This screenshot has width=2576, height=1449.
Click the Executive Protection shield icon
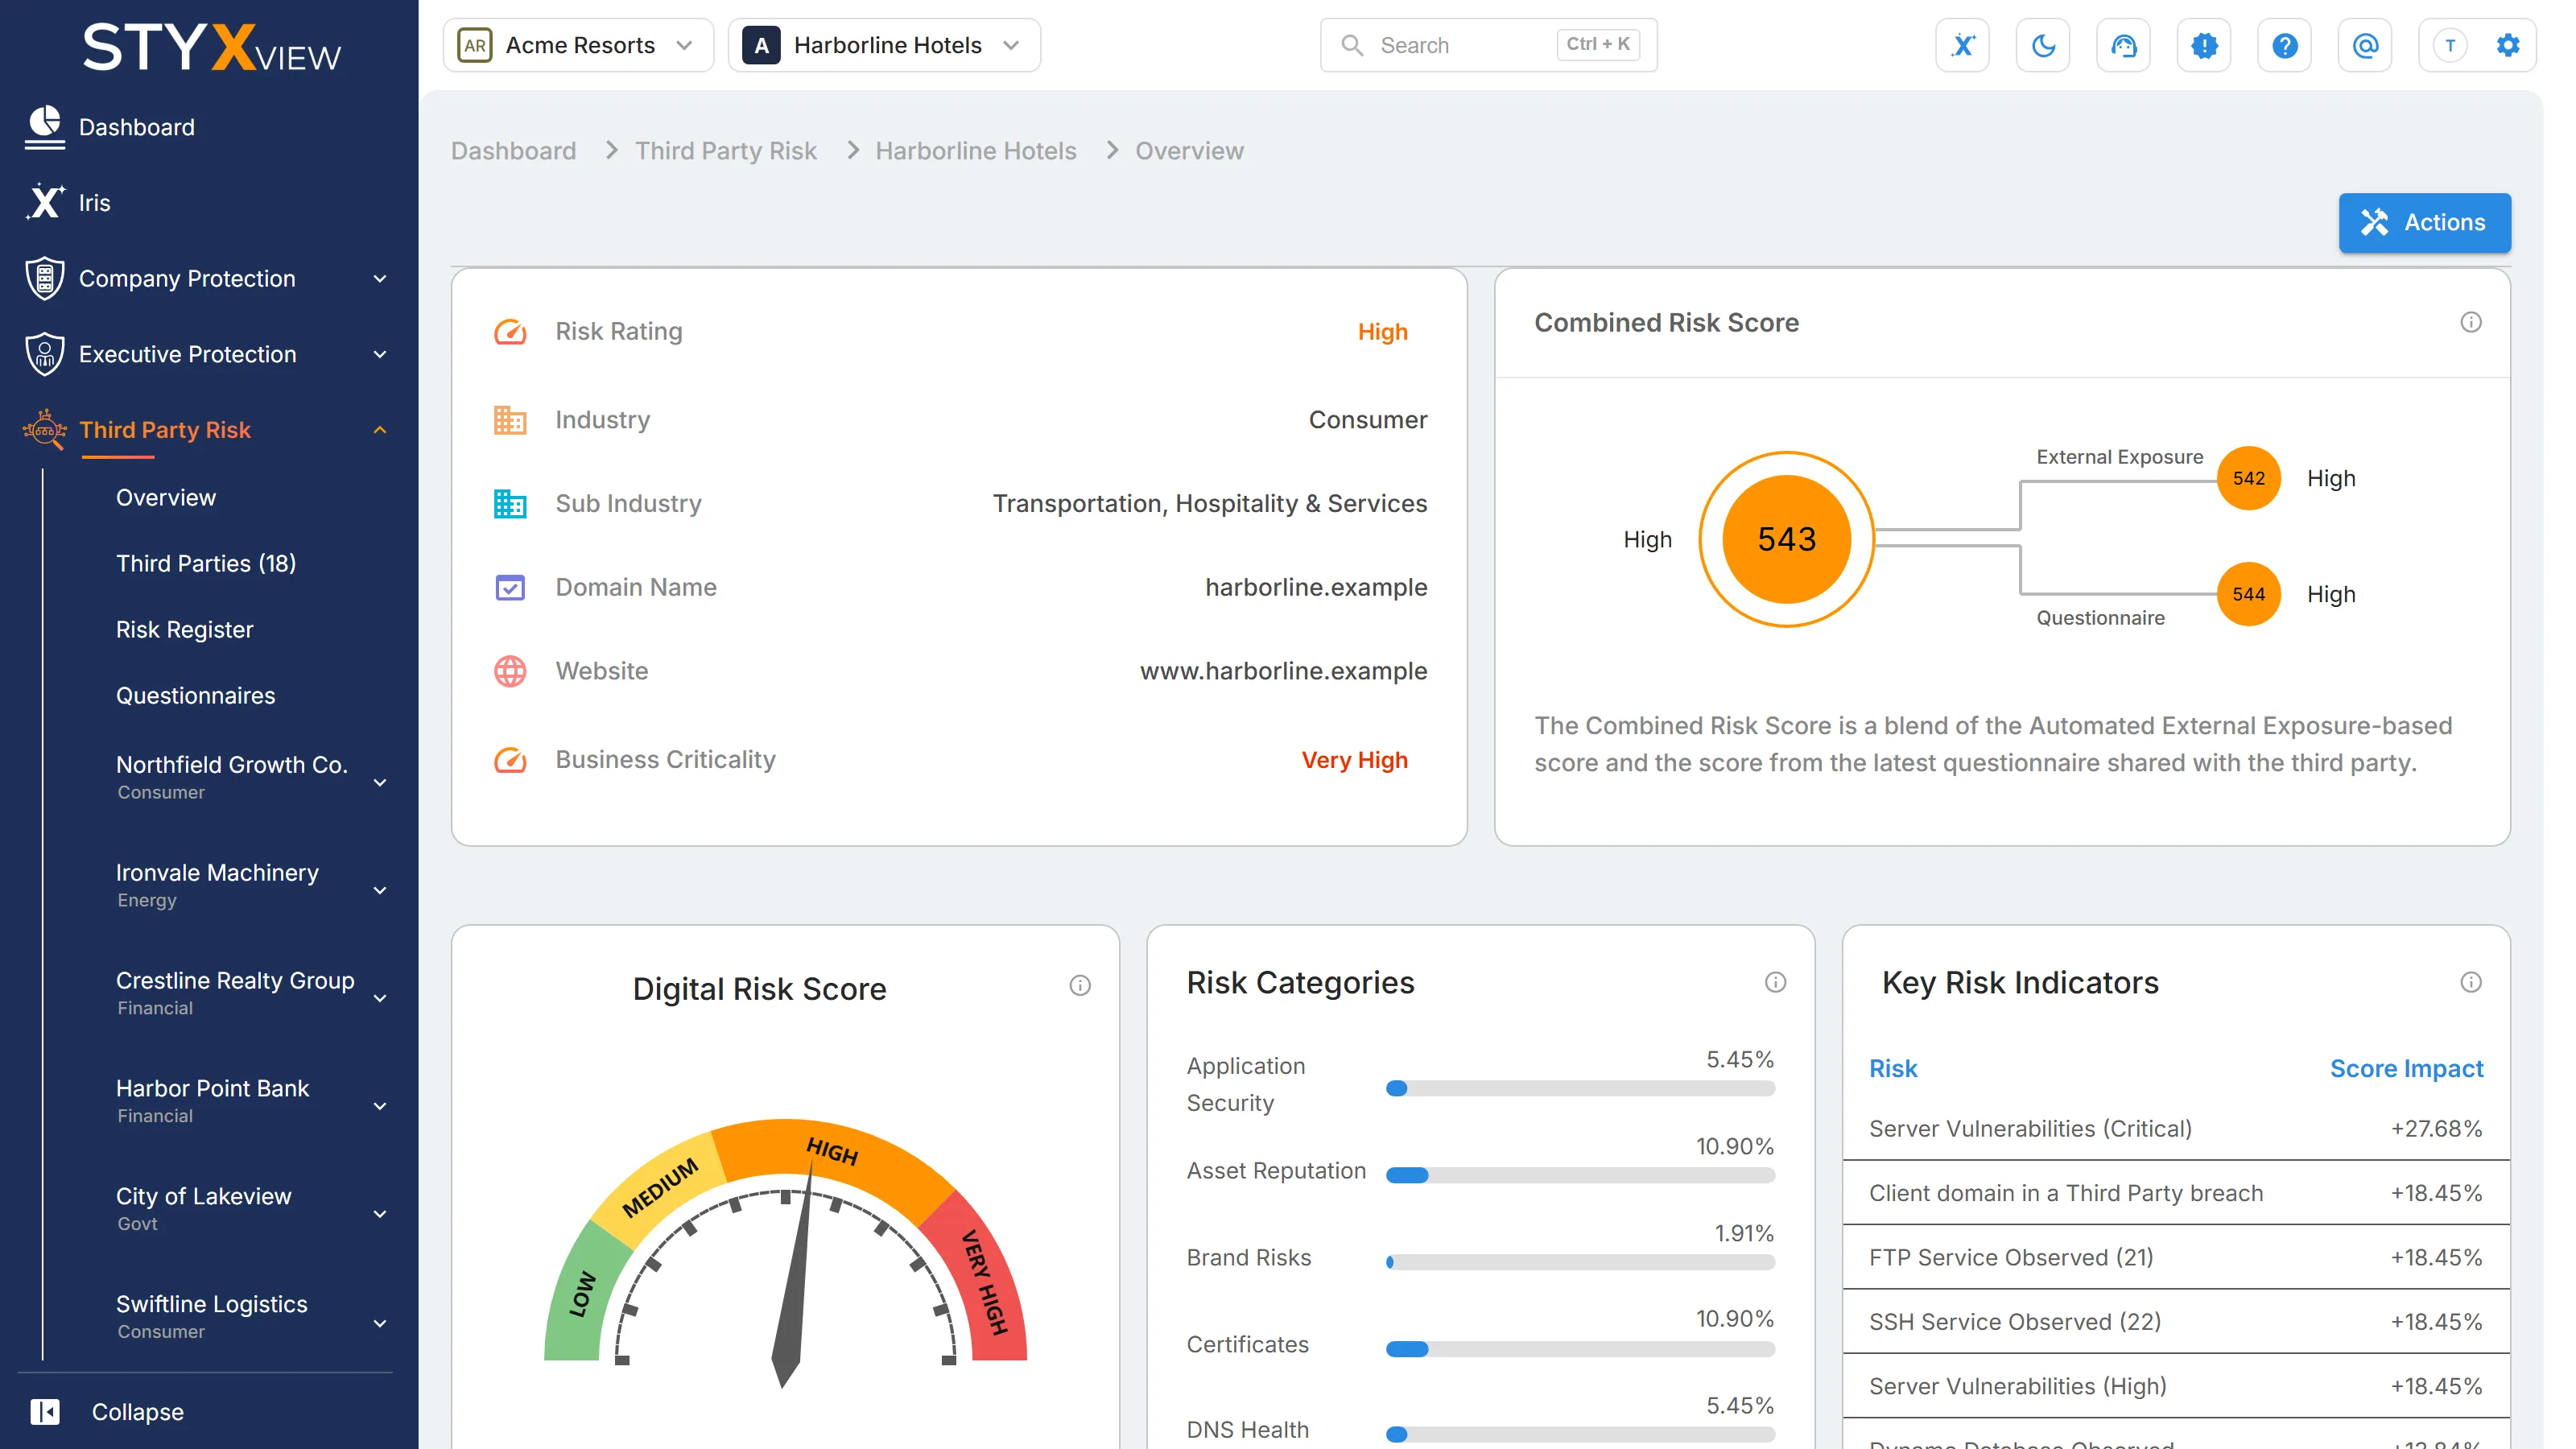tap(45, 354)
